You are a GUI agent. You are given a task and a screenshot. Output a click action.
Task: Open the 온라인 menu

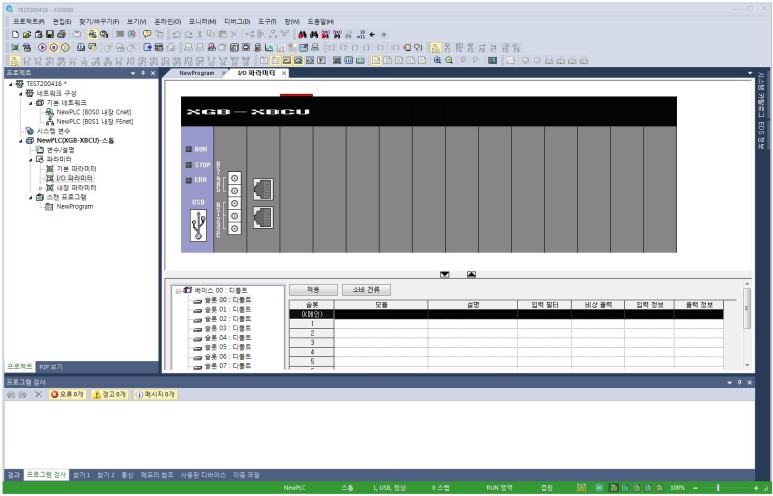167,22
